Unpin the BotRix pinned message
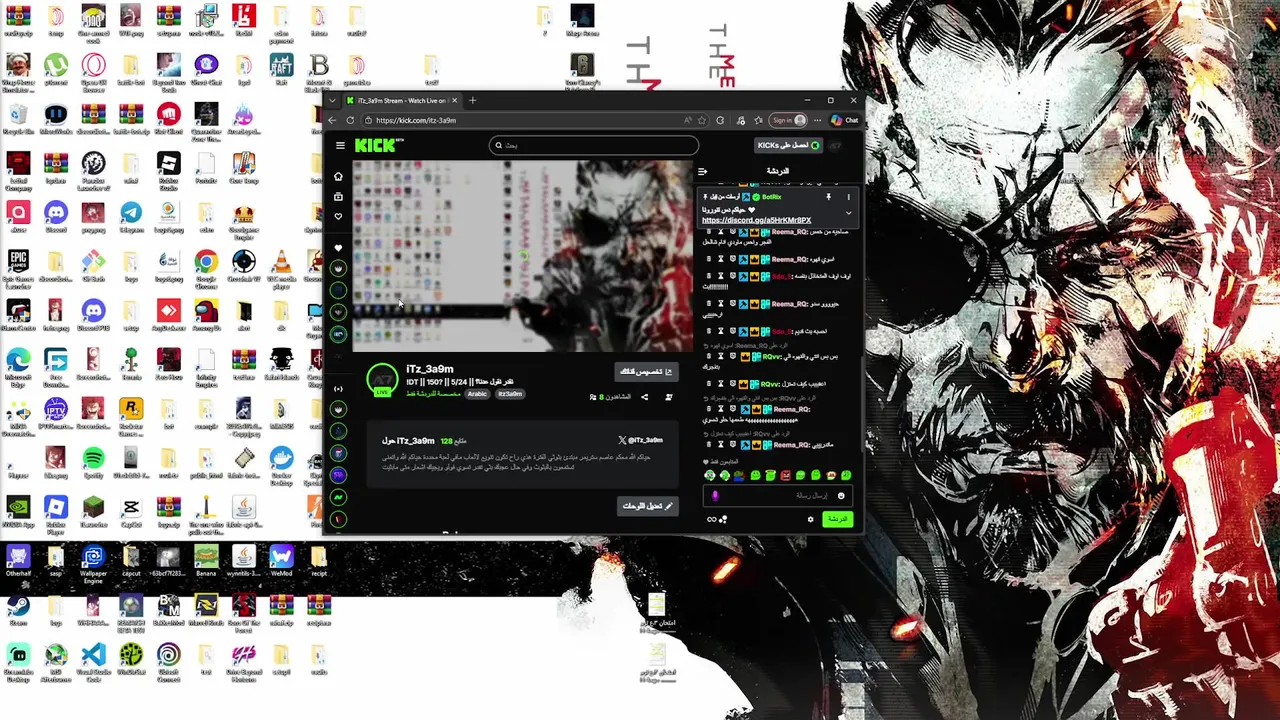Image resolution: width=1280 pixels, height=720 pixels. coord(828,198)
